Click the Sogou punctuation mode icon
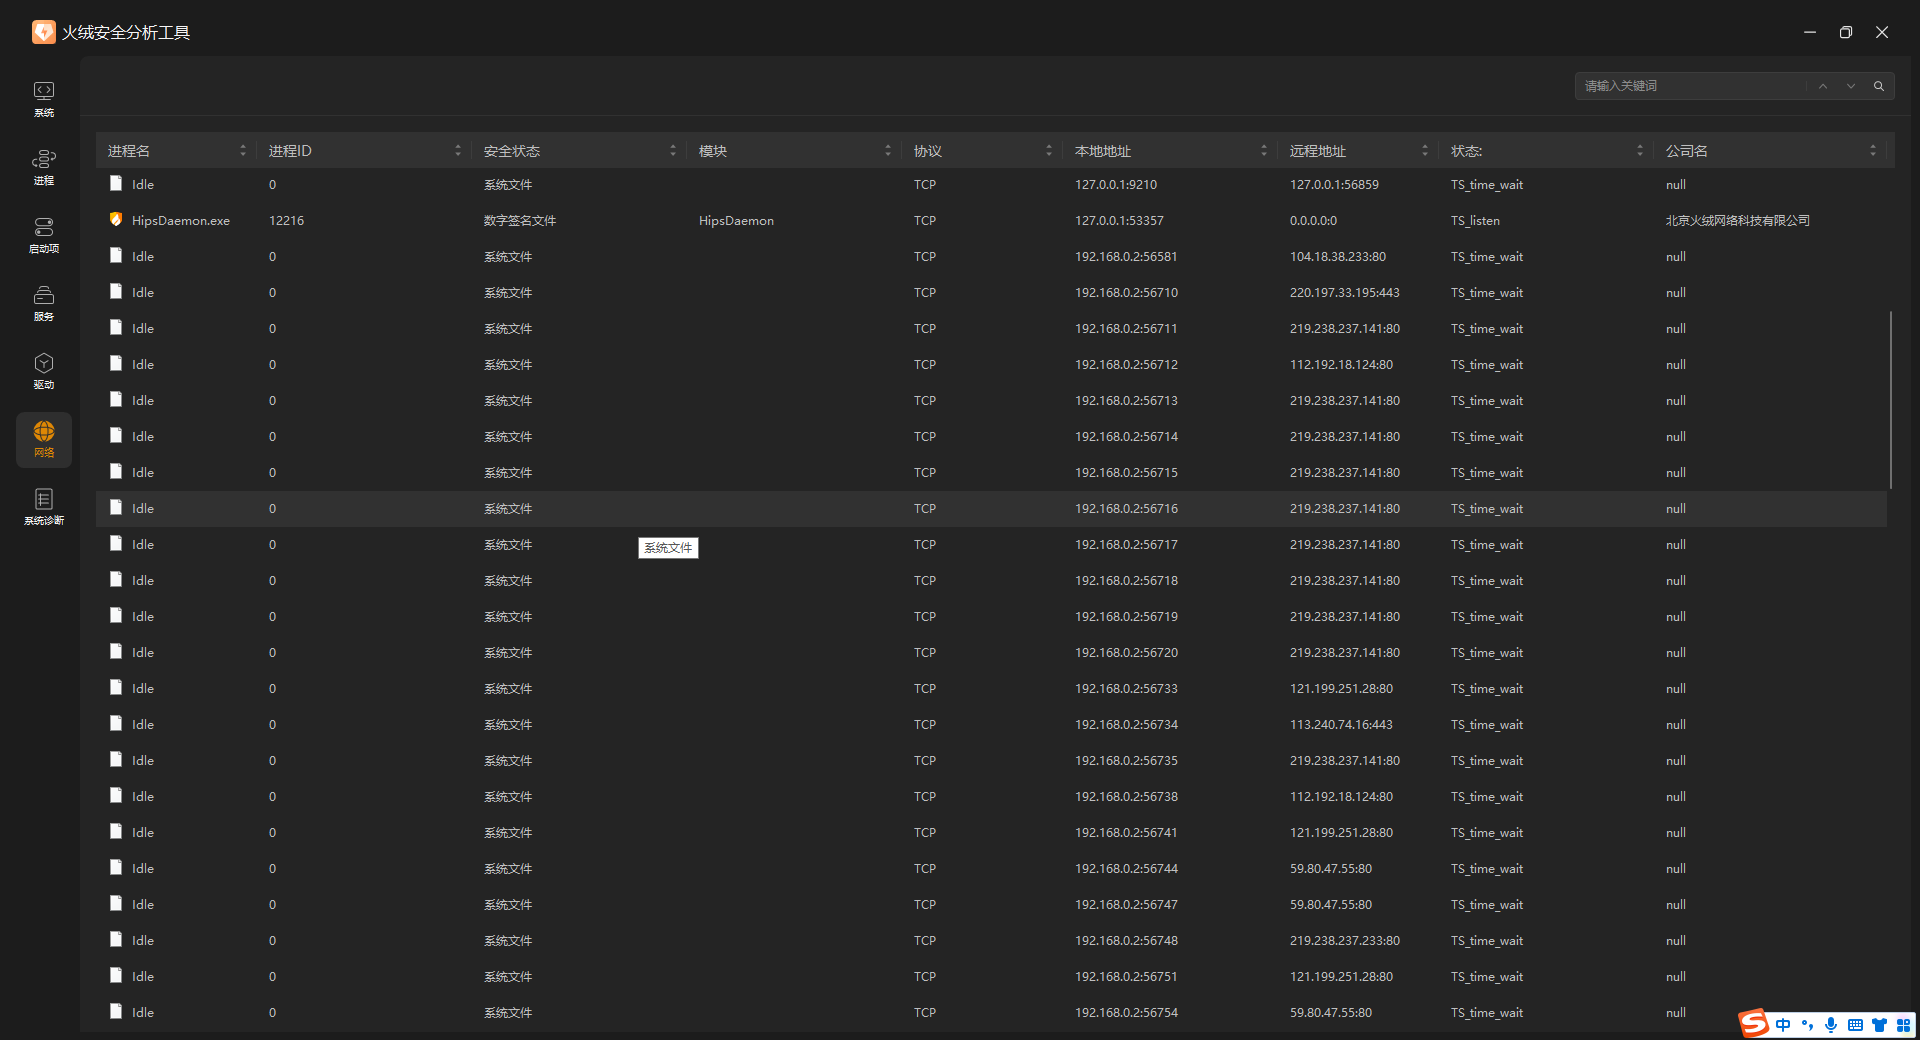 pyautogui.click(x=1807, y=1025)
